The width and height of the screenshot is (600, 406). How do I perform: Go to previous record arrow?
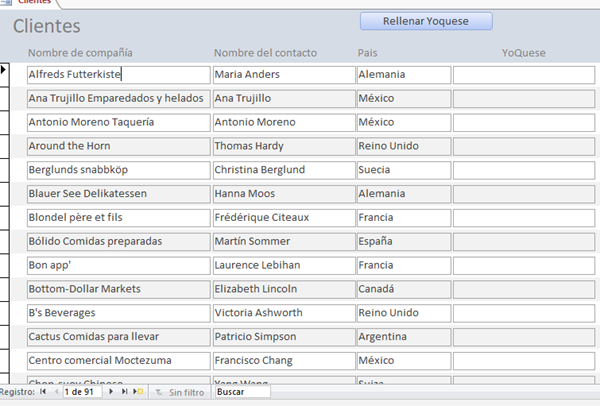coord(55,392)
